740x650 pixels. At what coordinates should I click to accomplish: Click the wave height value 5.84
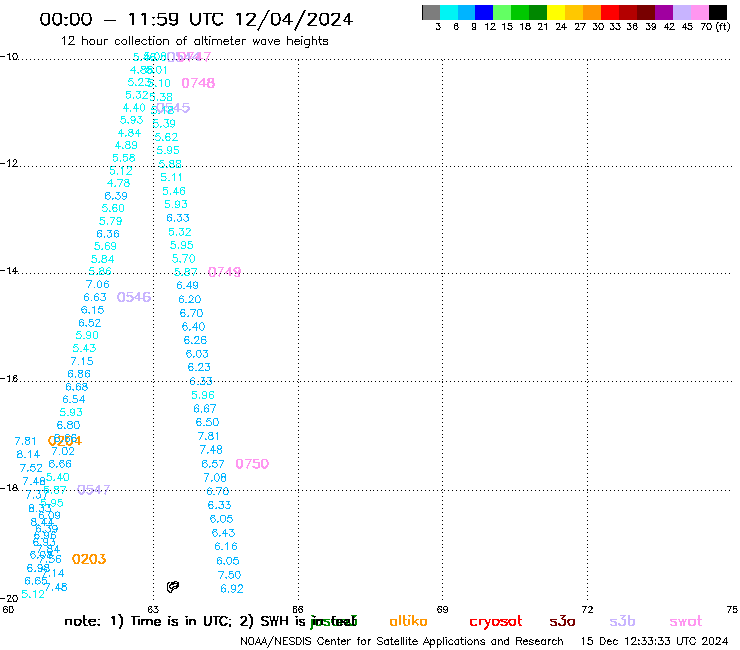point(102,259)
